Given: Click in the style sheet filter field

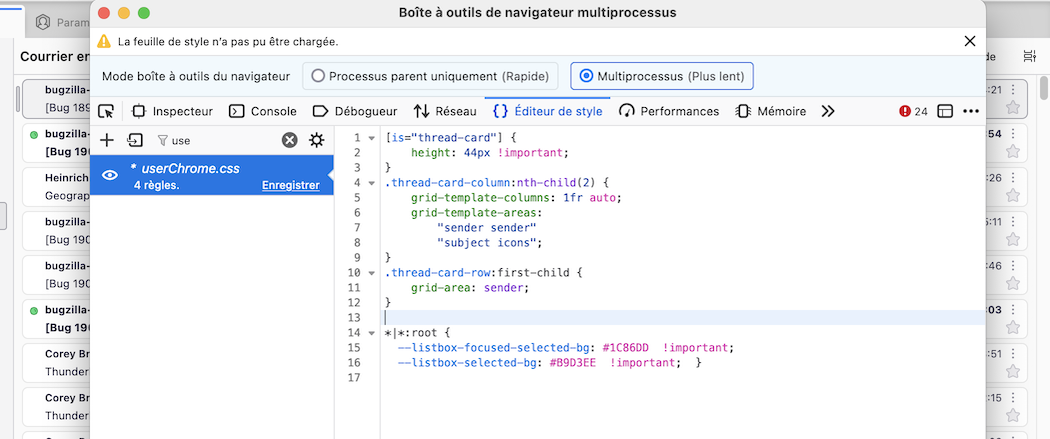Looking at the screenshot, I should [x=220, y=140].
